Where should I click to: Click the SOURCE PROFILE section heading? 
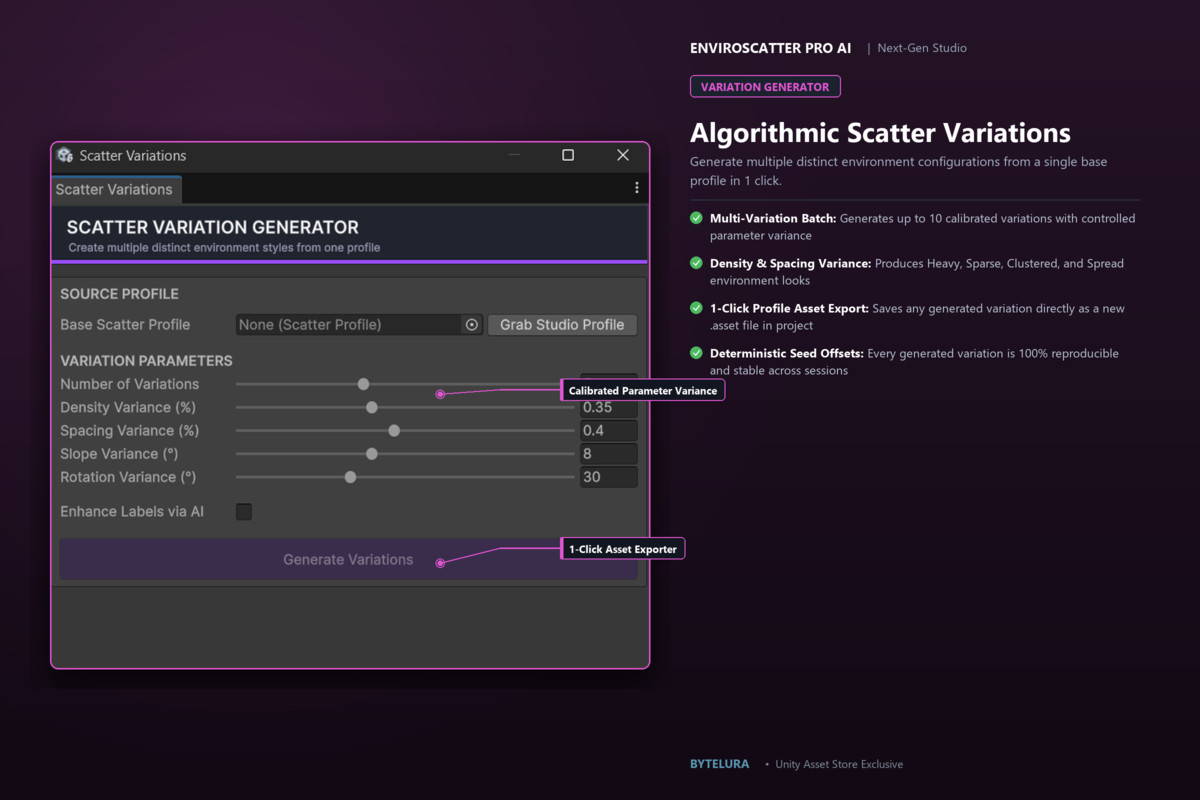120,294
